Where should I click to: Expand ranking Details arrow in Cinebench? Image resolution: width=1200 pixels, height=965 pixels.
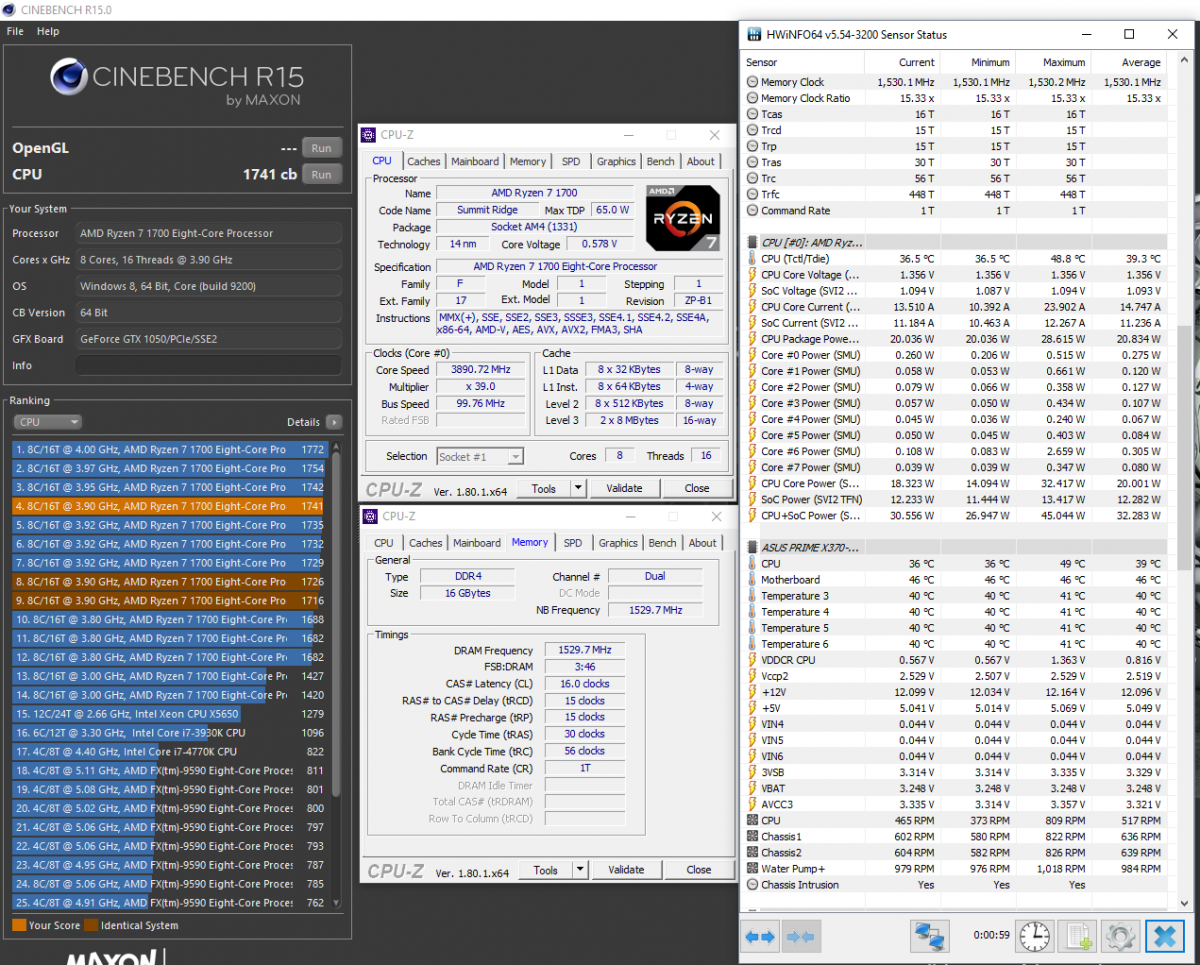click(x=333, y=422)
